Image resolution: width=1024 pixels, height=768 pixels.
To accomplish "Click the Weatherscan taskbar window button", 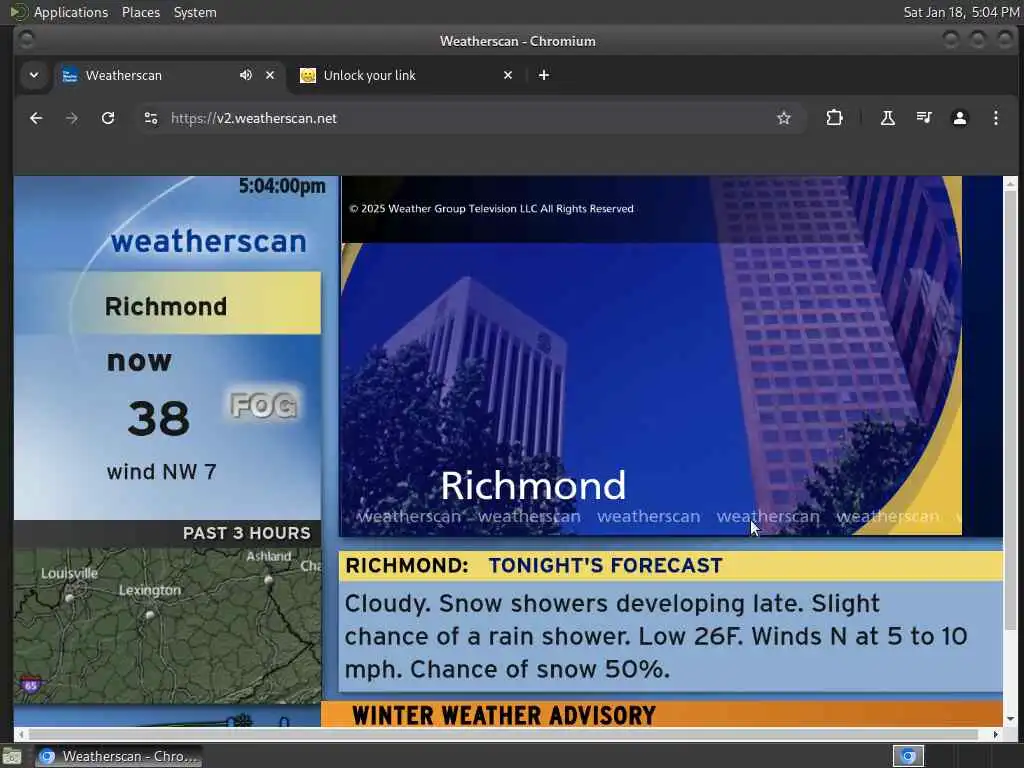I will (118, 756).
